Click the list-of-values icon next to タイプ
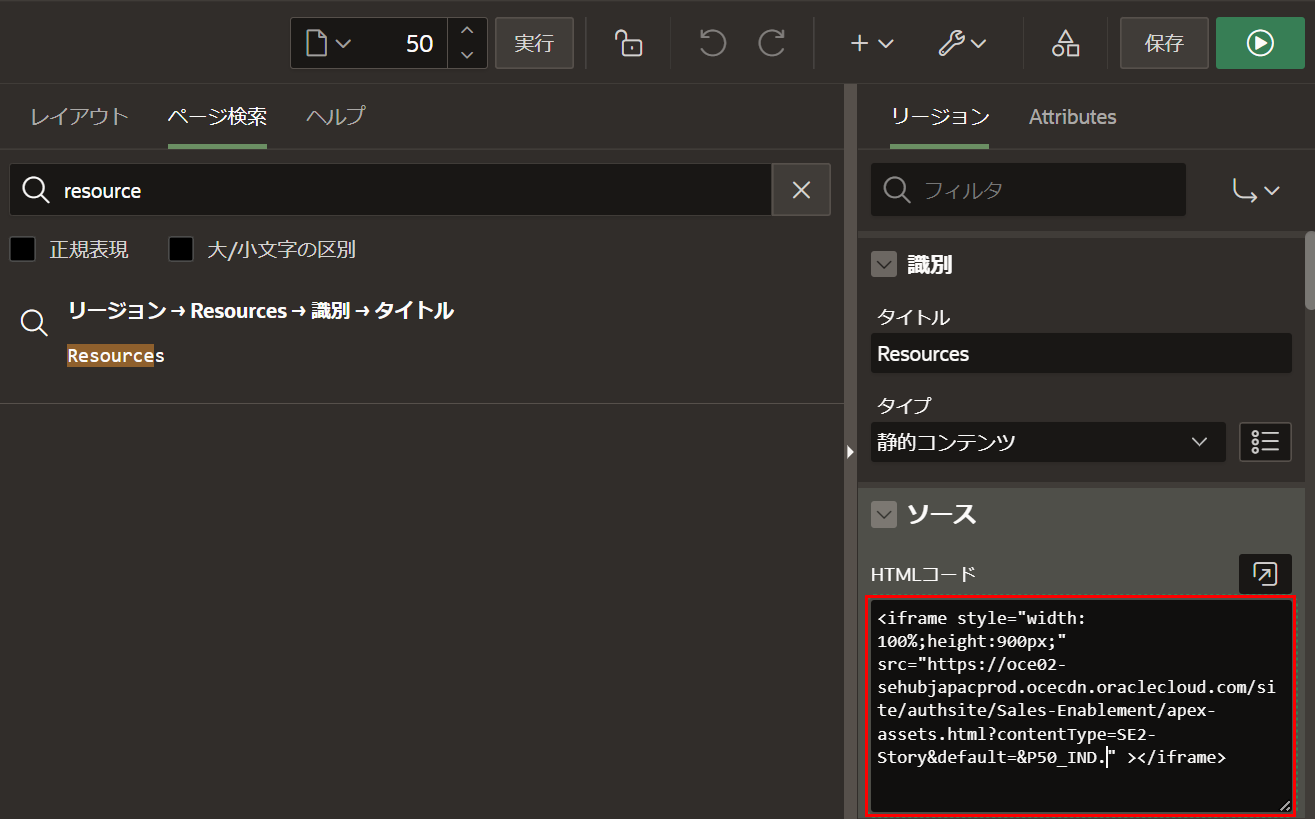The height and width of the screenshot is (819, 1315). click(x=1265, y=442)
